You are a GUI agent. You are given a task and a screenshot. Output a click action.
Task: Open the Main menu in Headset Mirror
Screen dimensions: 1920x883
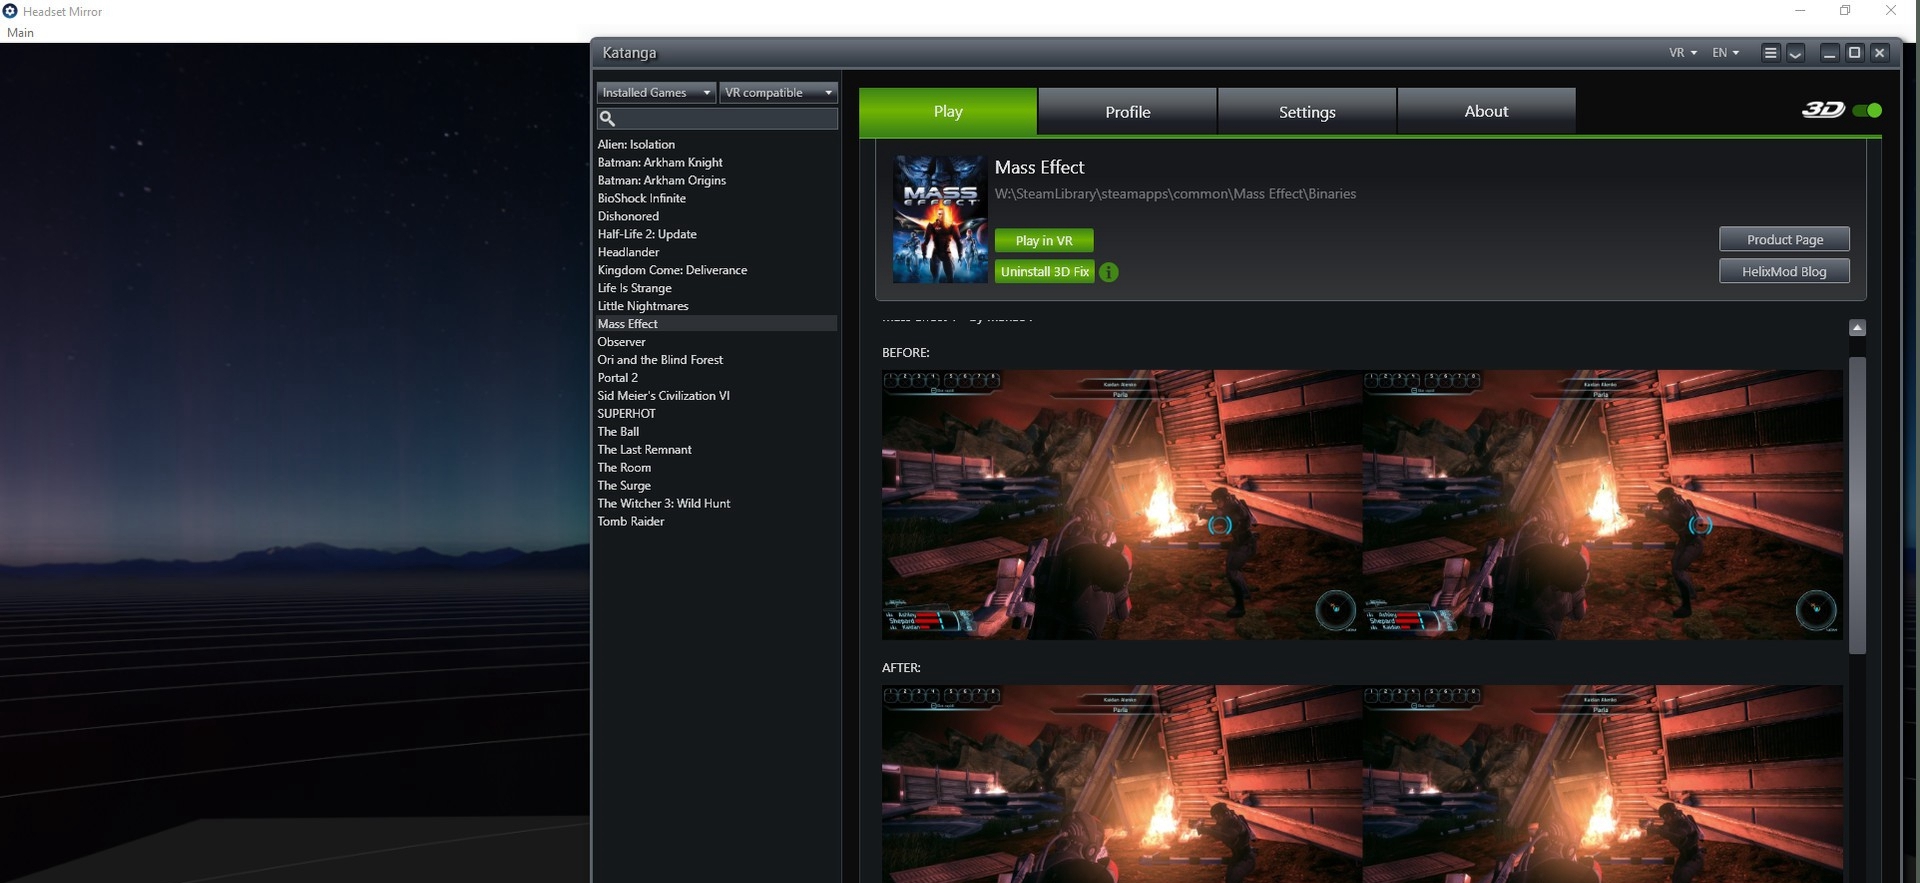[20, 32]
